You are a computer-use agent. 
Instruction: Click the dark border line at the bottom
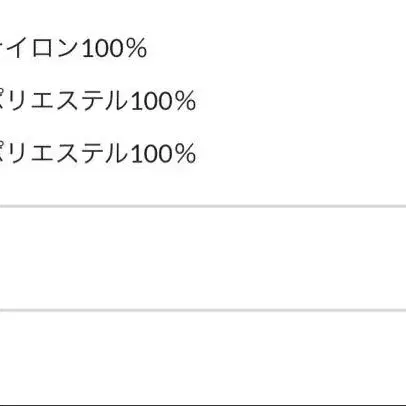click(x=203, y=405)
